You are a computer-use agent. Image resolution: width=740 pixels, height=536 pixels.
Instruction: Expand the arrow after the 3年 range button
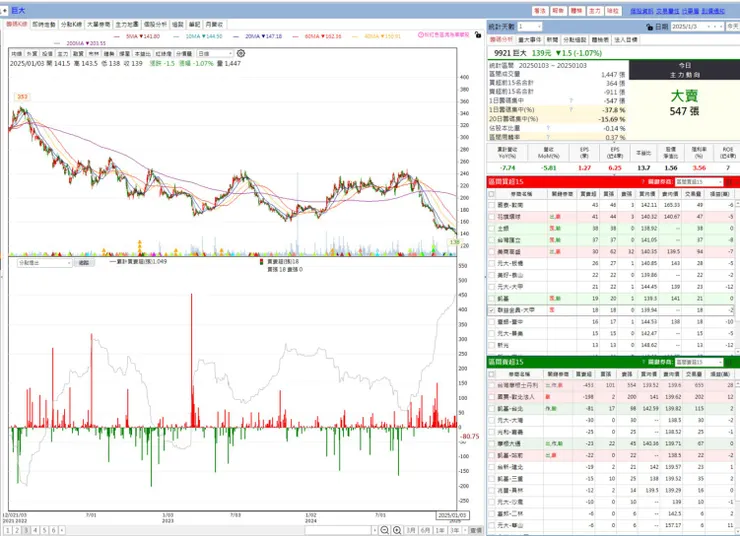tap(465, 530)
